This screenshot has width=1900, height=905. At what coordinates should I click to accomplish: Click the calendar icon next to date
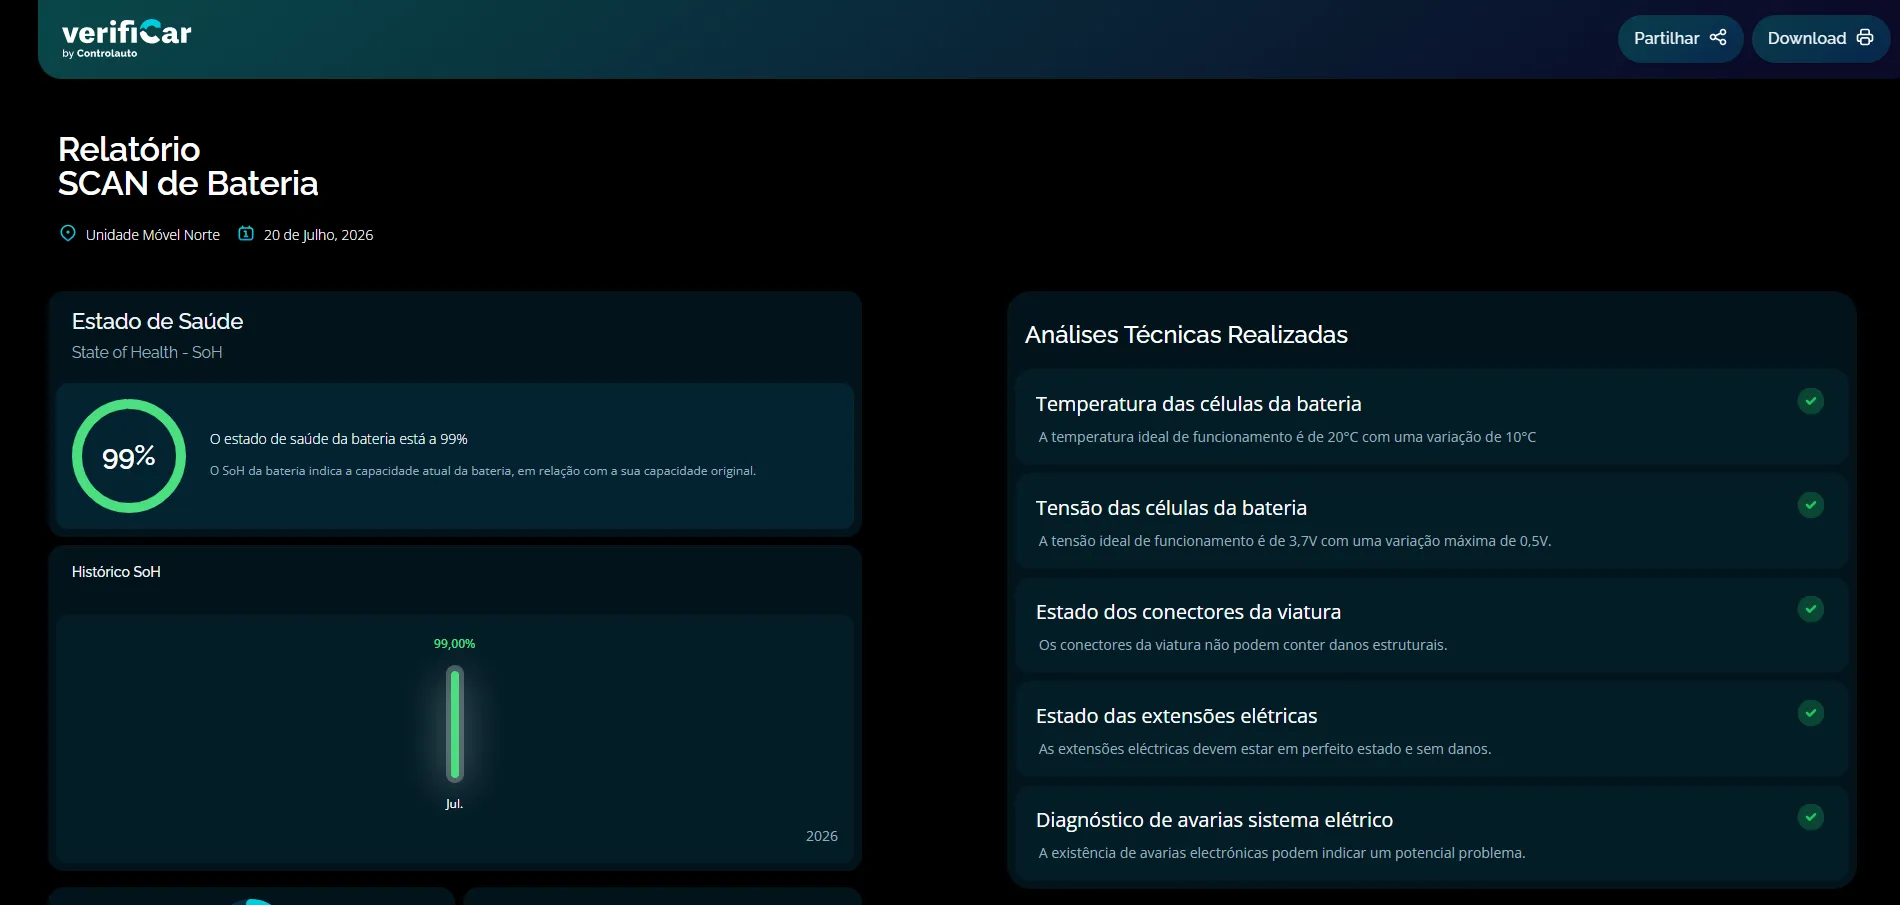pos(246,233)
